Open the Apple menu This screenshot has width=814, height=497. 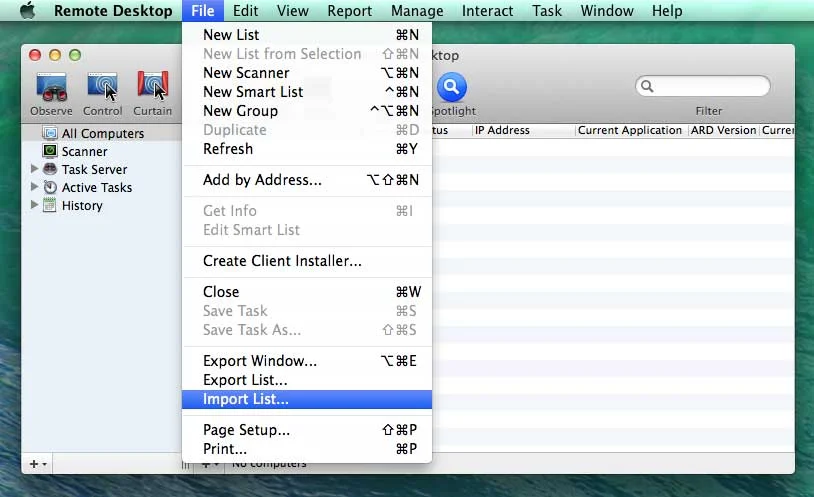tap(27, 11)
